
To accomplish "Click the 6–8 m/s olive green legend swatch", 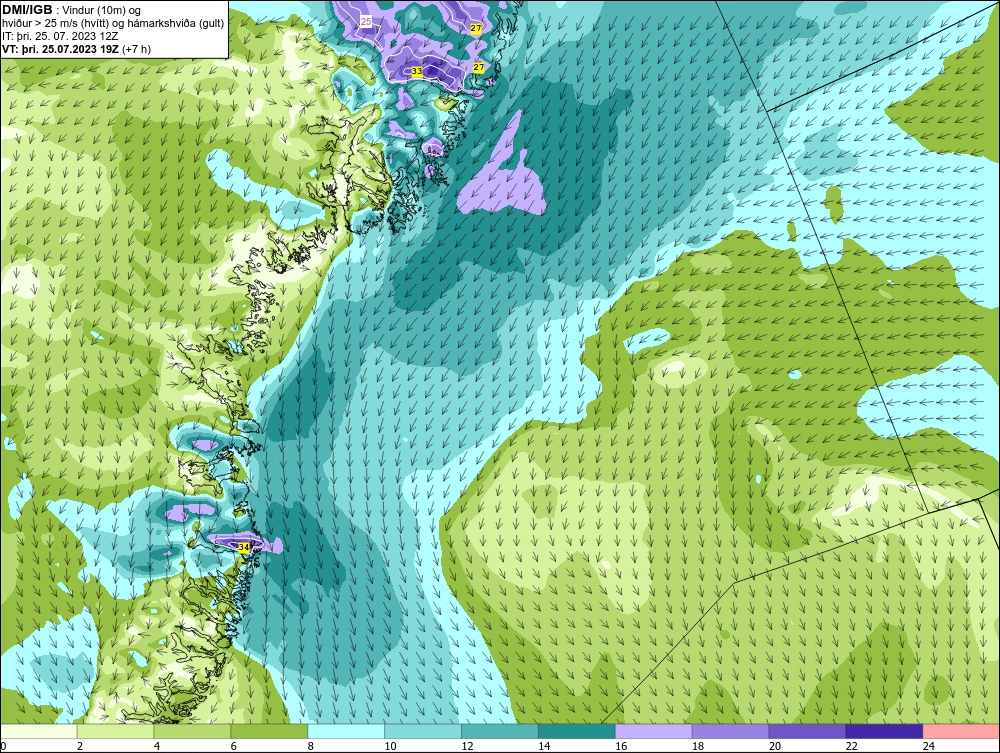I will [269, 731].
